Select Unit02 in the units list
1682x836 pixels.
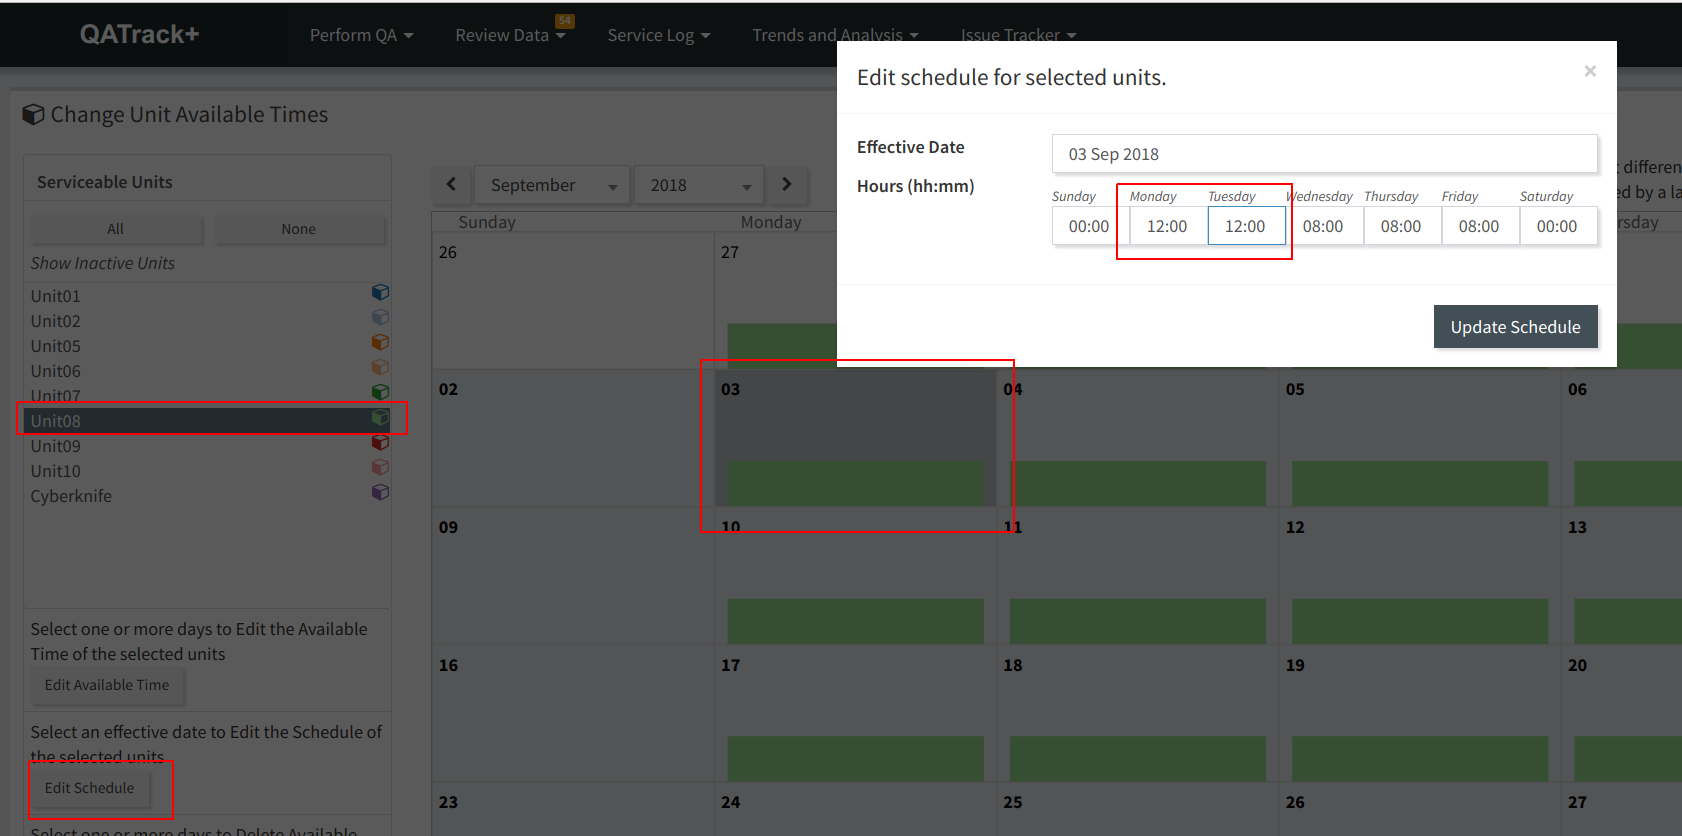coord(208,321)
